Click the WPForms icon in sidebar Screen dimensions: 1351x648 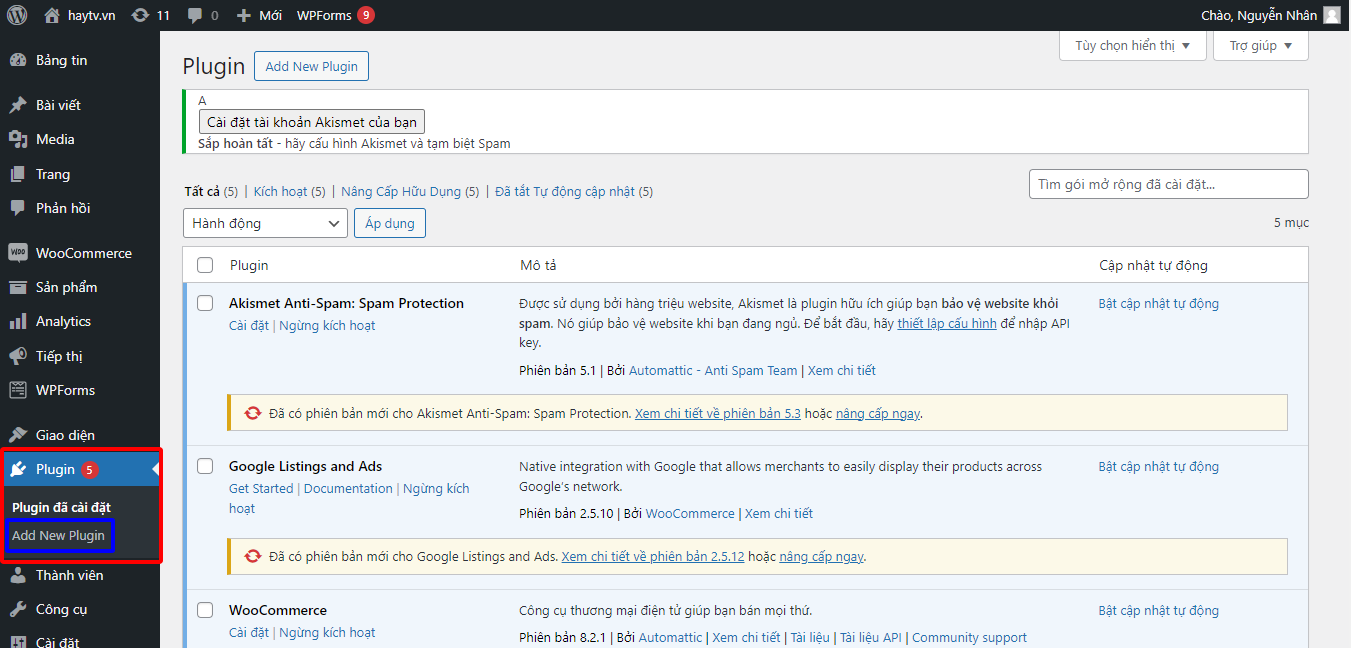pos(18,390)
